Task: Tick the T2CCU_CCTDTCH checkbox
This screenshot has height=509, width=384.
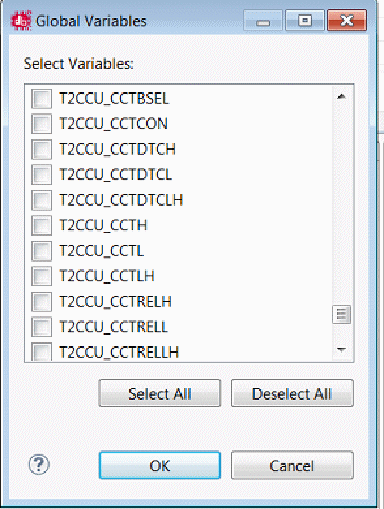Action: tap(41, 149)
